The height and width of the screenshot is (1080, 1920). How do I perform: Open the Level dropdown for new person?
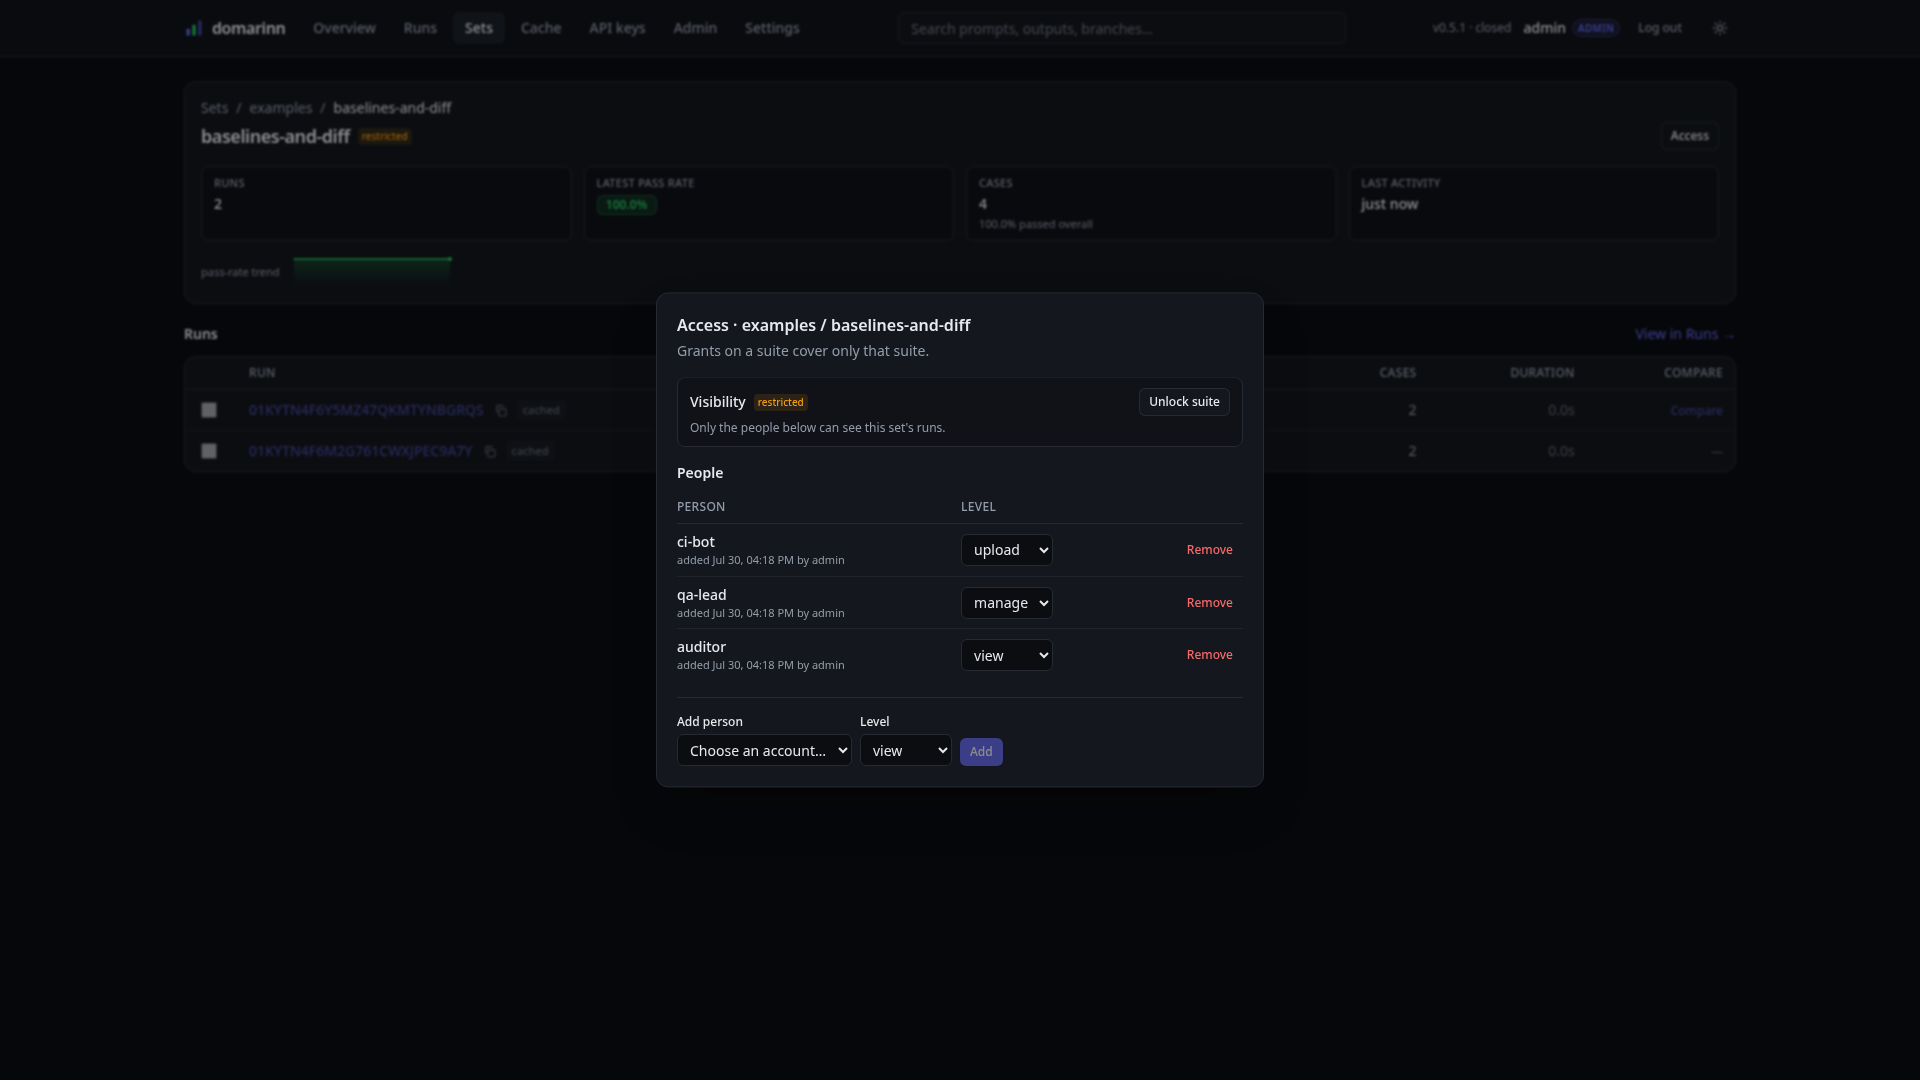905,751
